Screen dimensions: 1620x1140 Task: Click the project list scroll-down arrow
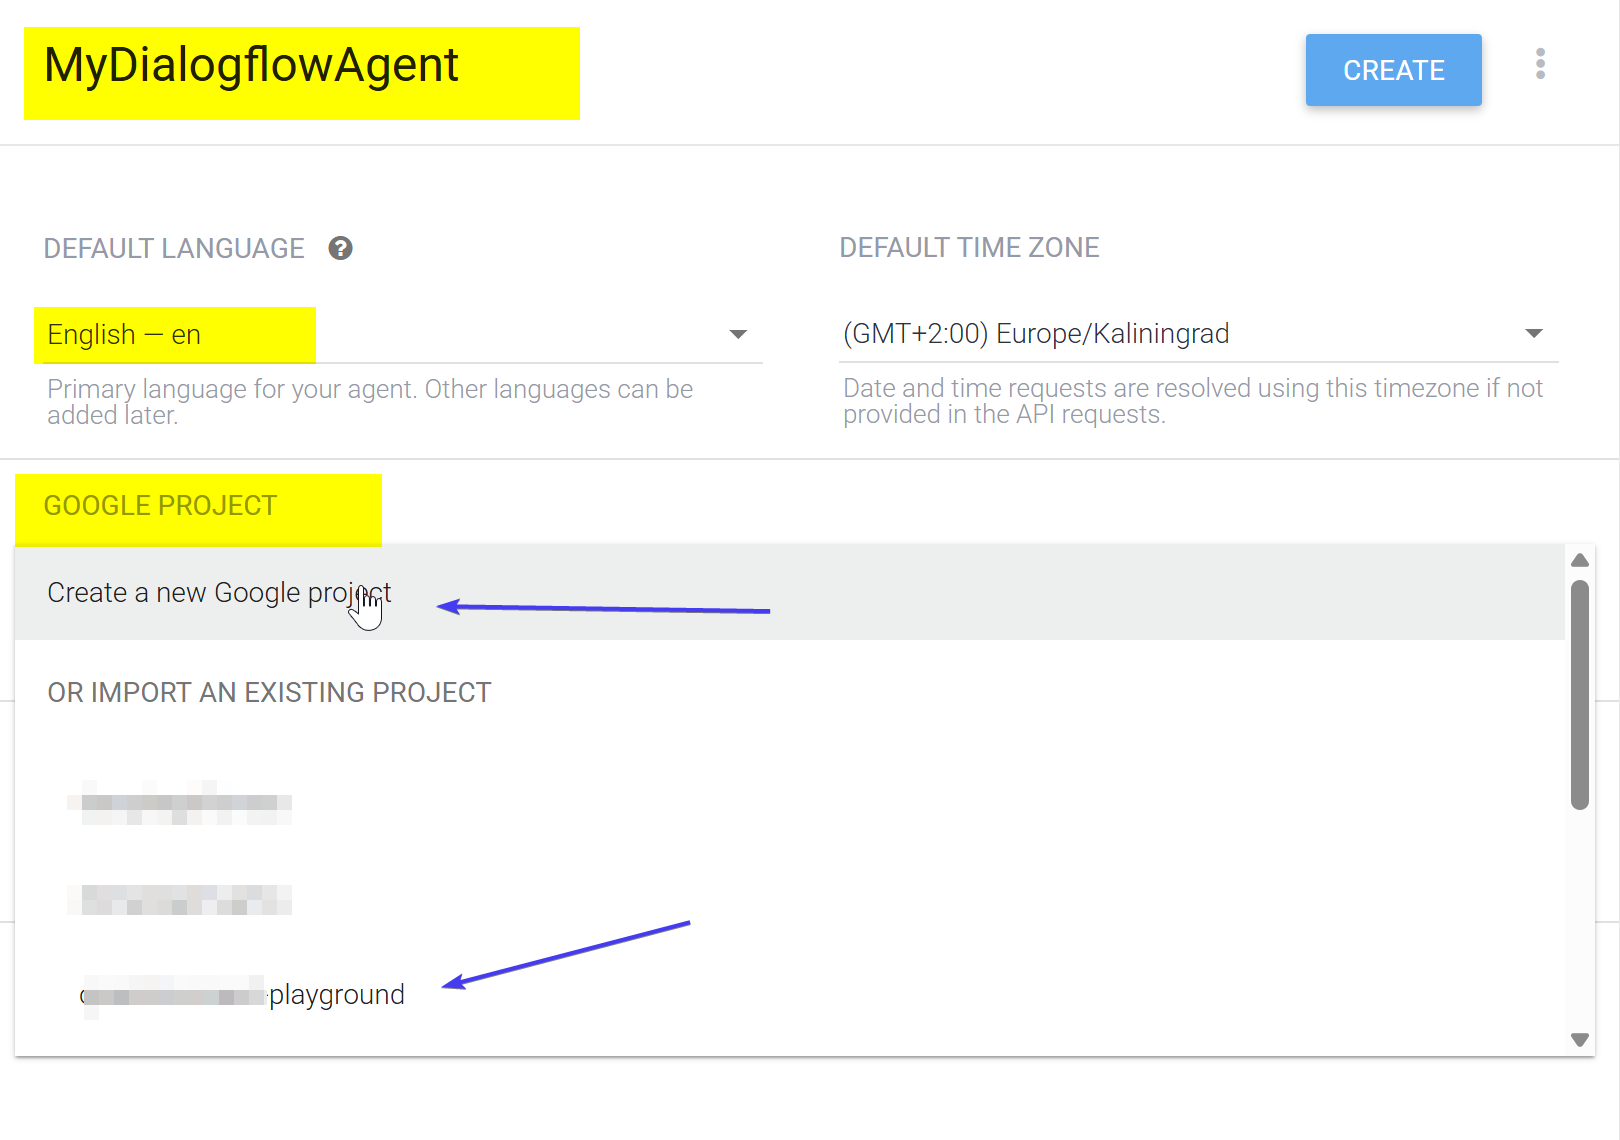click(1580, 1040)
